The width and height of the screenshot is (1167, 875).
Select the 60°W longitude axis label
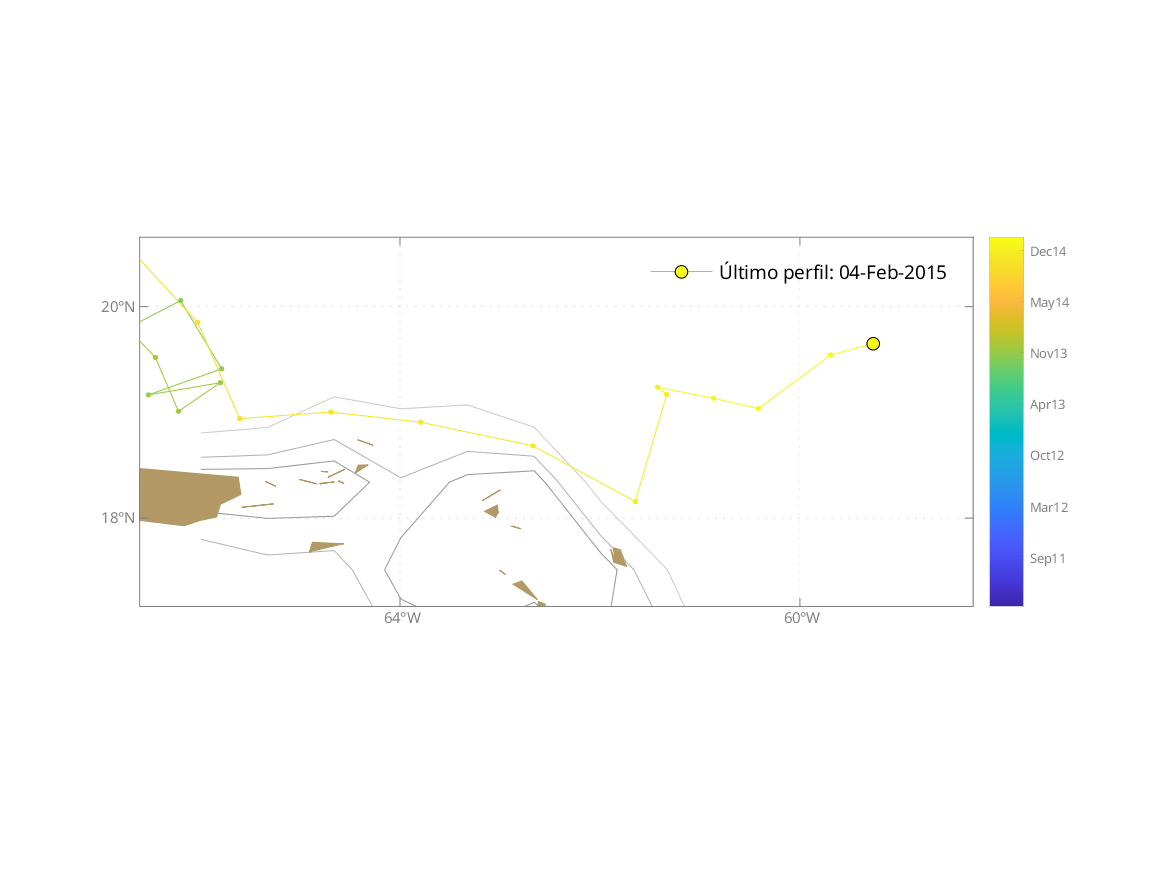[802, 618]
